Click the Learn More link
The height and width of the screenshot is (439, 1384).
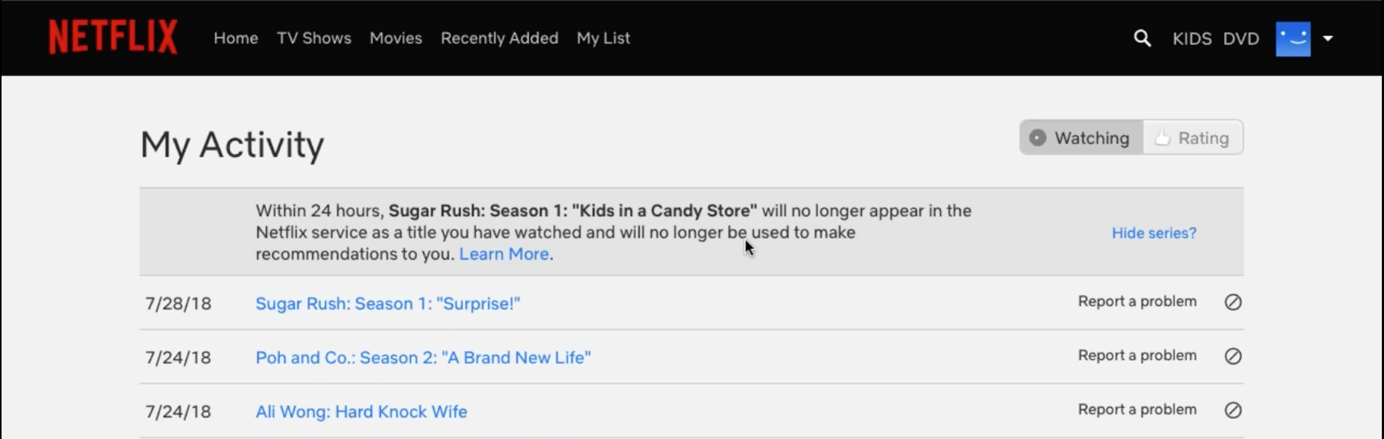coord(503,254)
